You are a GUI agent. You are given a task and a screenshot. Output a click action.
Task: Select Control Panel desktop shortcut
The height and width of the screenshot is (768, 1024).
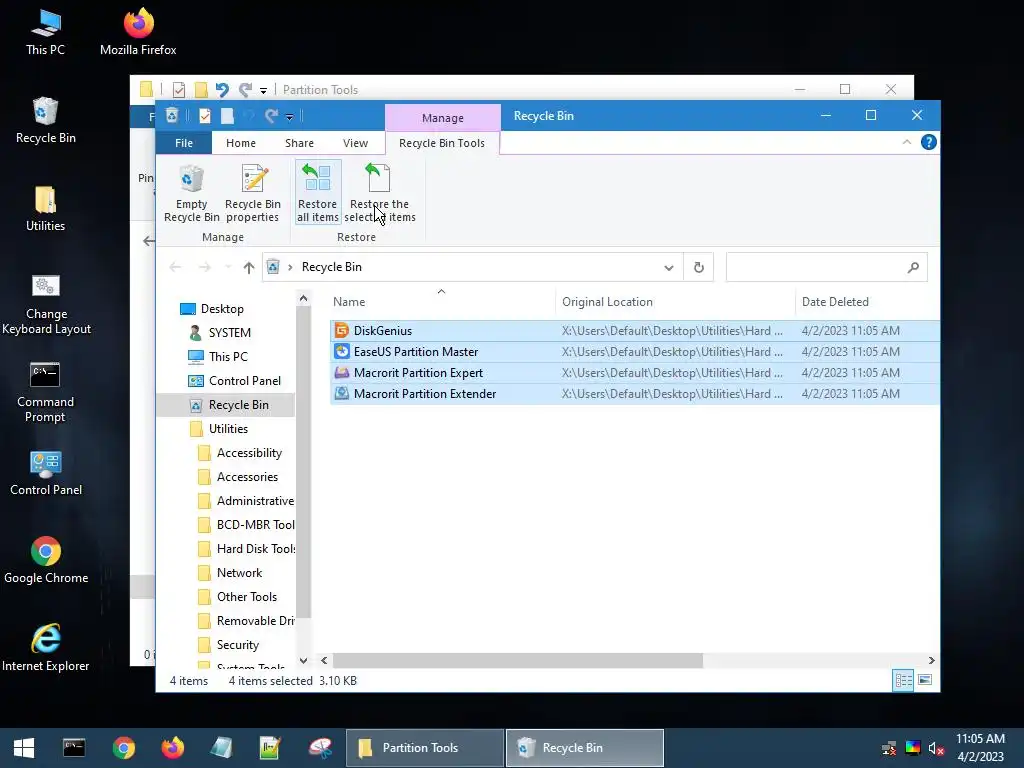pyautogui.click(x=45, y=473)
